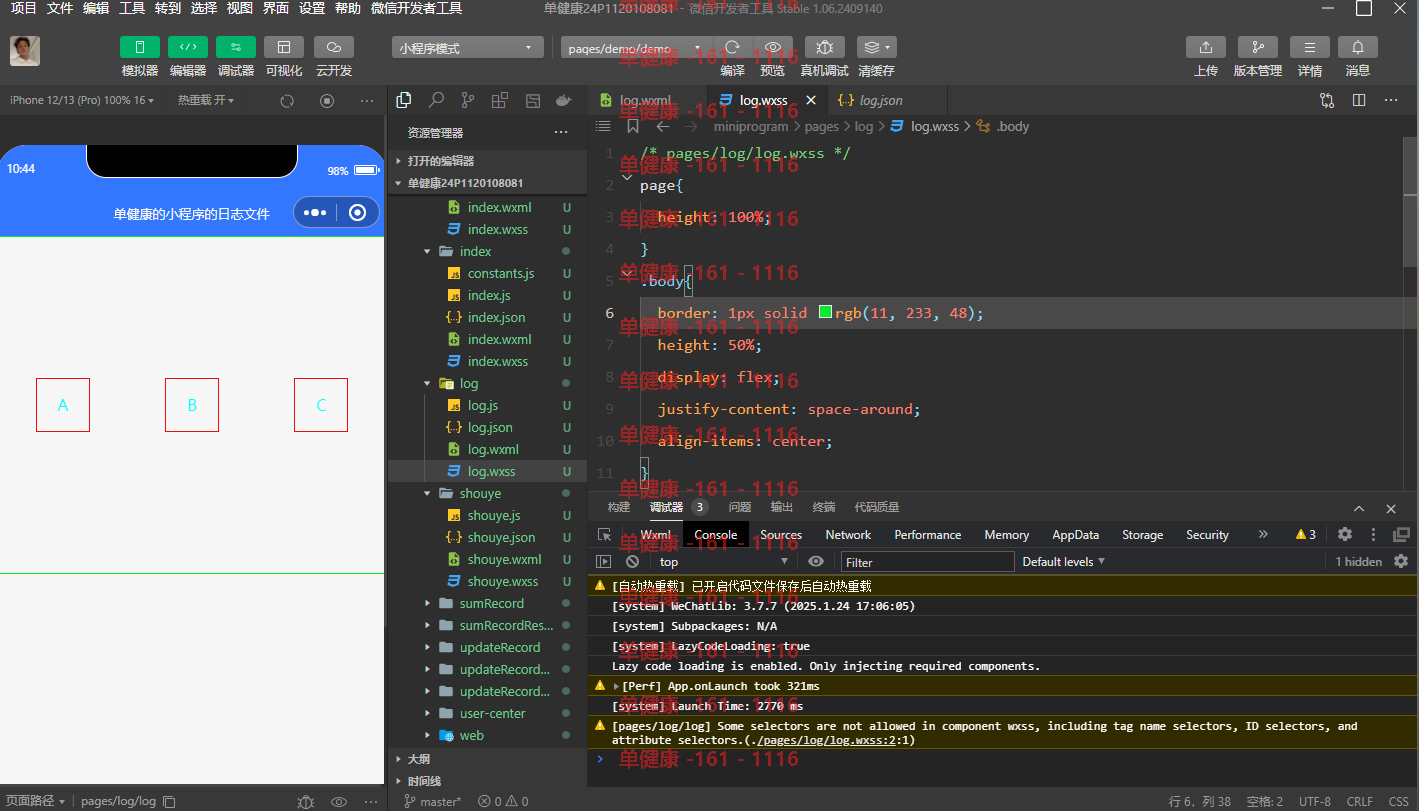Click the upload (上传) icon
Viewport: 1419px width, 811px height.
1206,47
